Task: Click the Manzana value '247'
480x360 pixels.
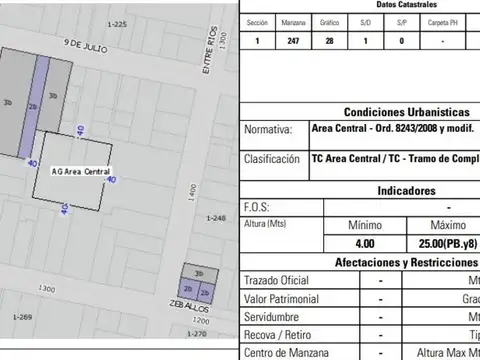Action: [293, 41]
